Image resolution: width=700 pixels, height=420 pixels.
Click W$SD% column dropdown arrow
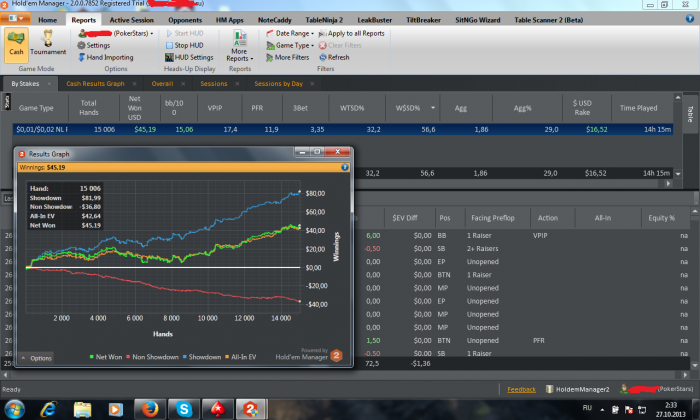tap(433, 108)
